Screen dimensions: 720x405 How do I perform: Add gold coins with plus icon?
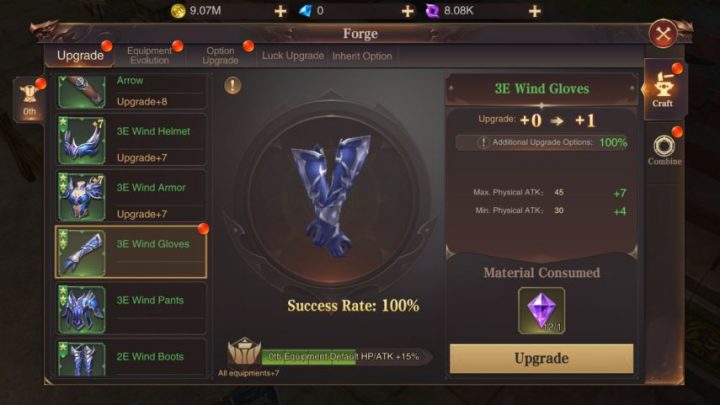(280, 11)
